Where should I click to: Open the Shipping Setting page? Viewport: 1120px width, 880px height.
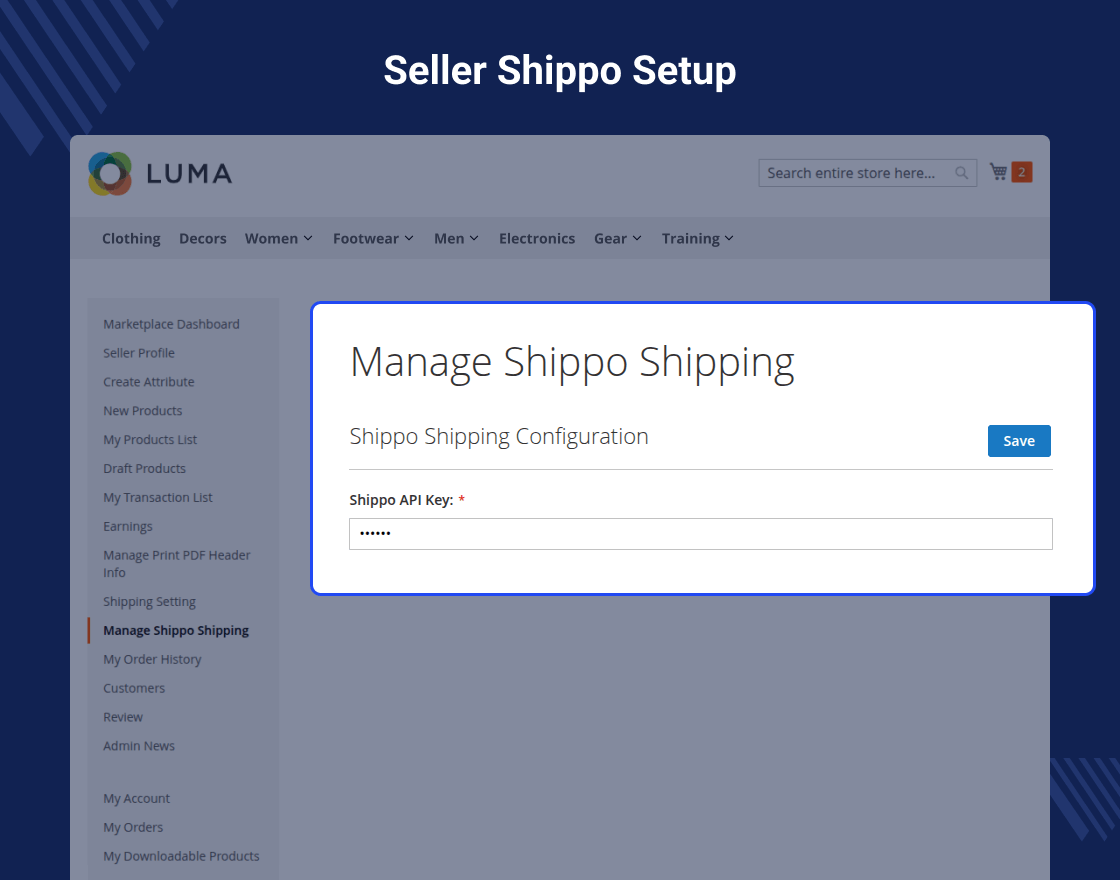pos(149,601)
